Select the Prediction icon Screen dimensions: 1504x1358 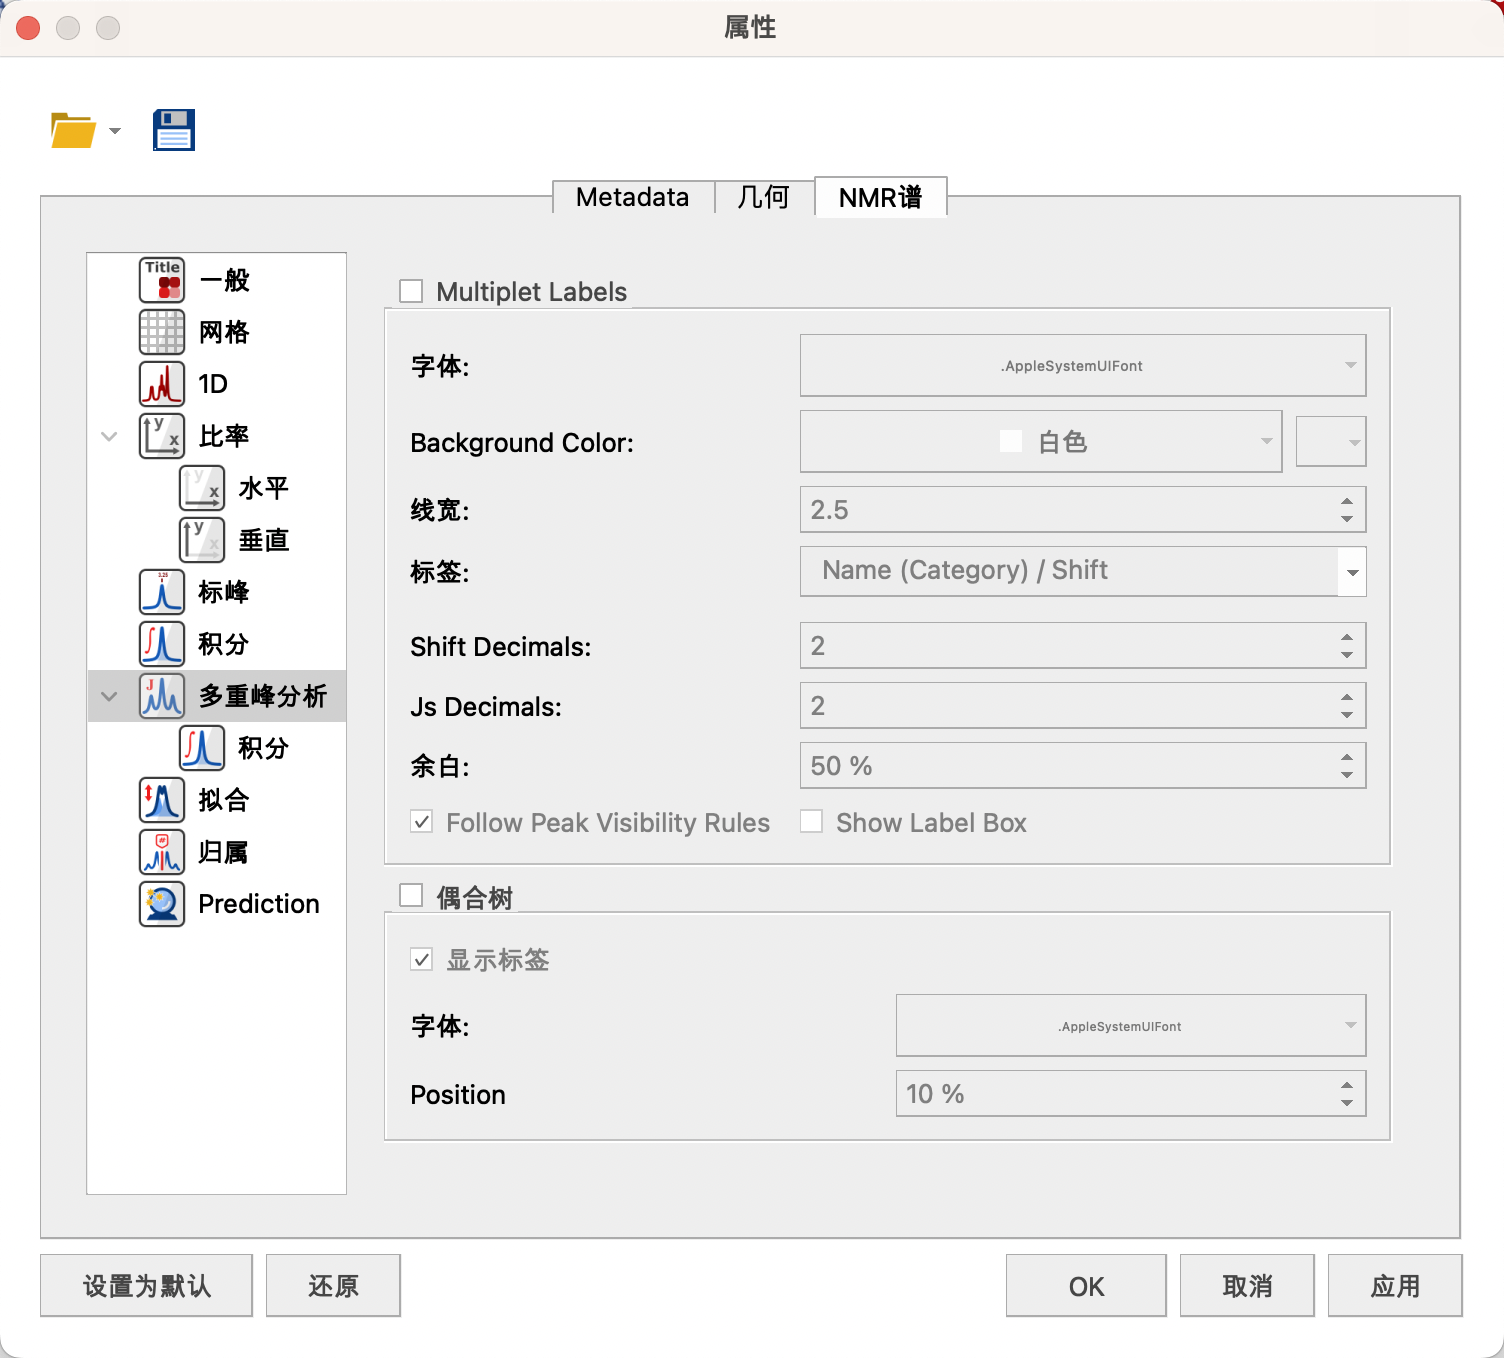click(x=162, y=904)
